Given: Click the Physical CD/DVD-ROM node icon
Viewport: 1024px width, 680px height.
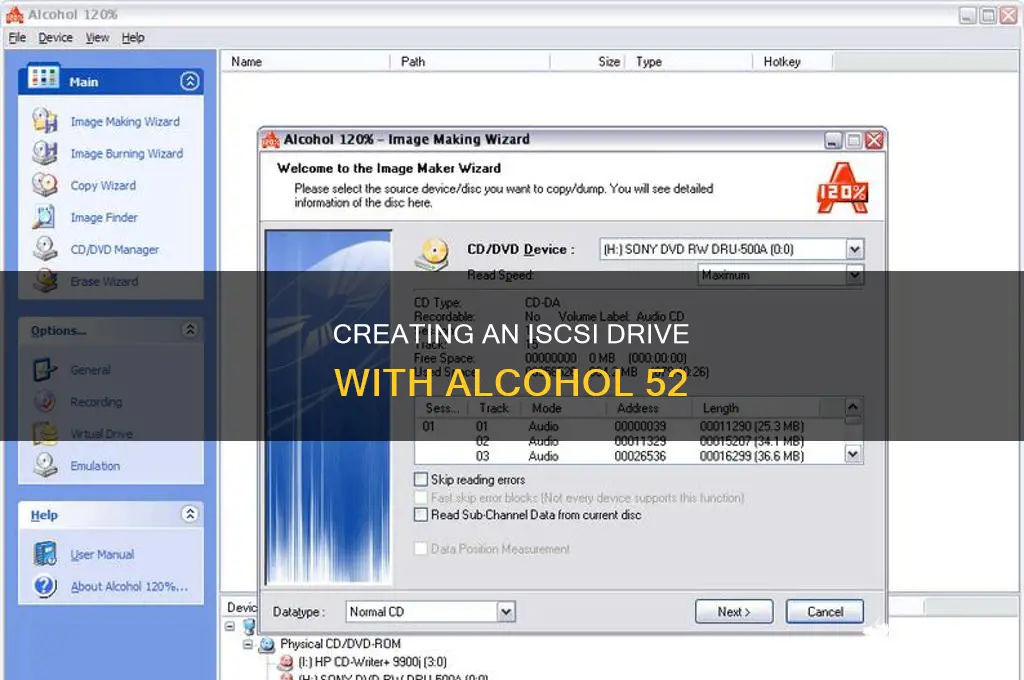Looking at the screenshot, I should click(x=266, y=645).
